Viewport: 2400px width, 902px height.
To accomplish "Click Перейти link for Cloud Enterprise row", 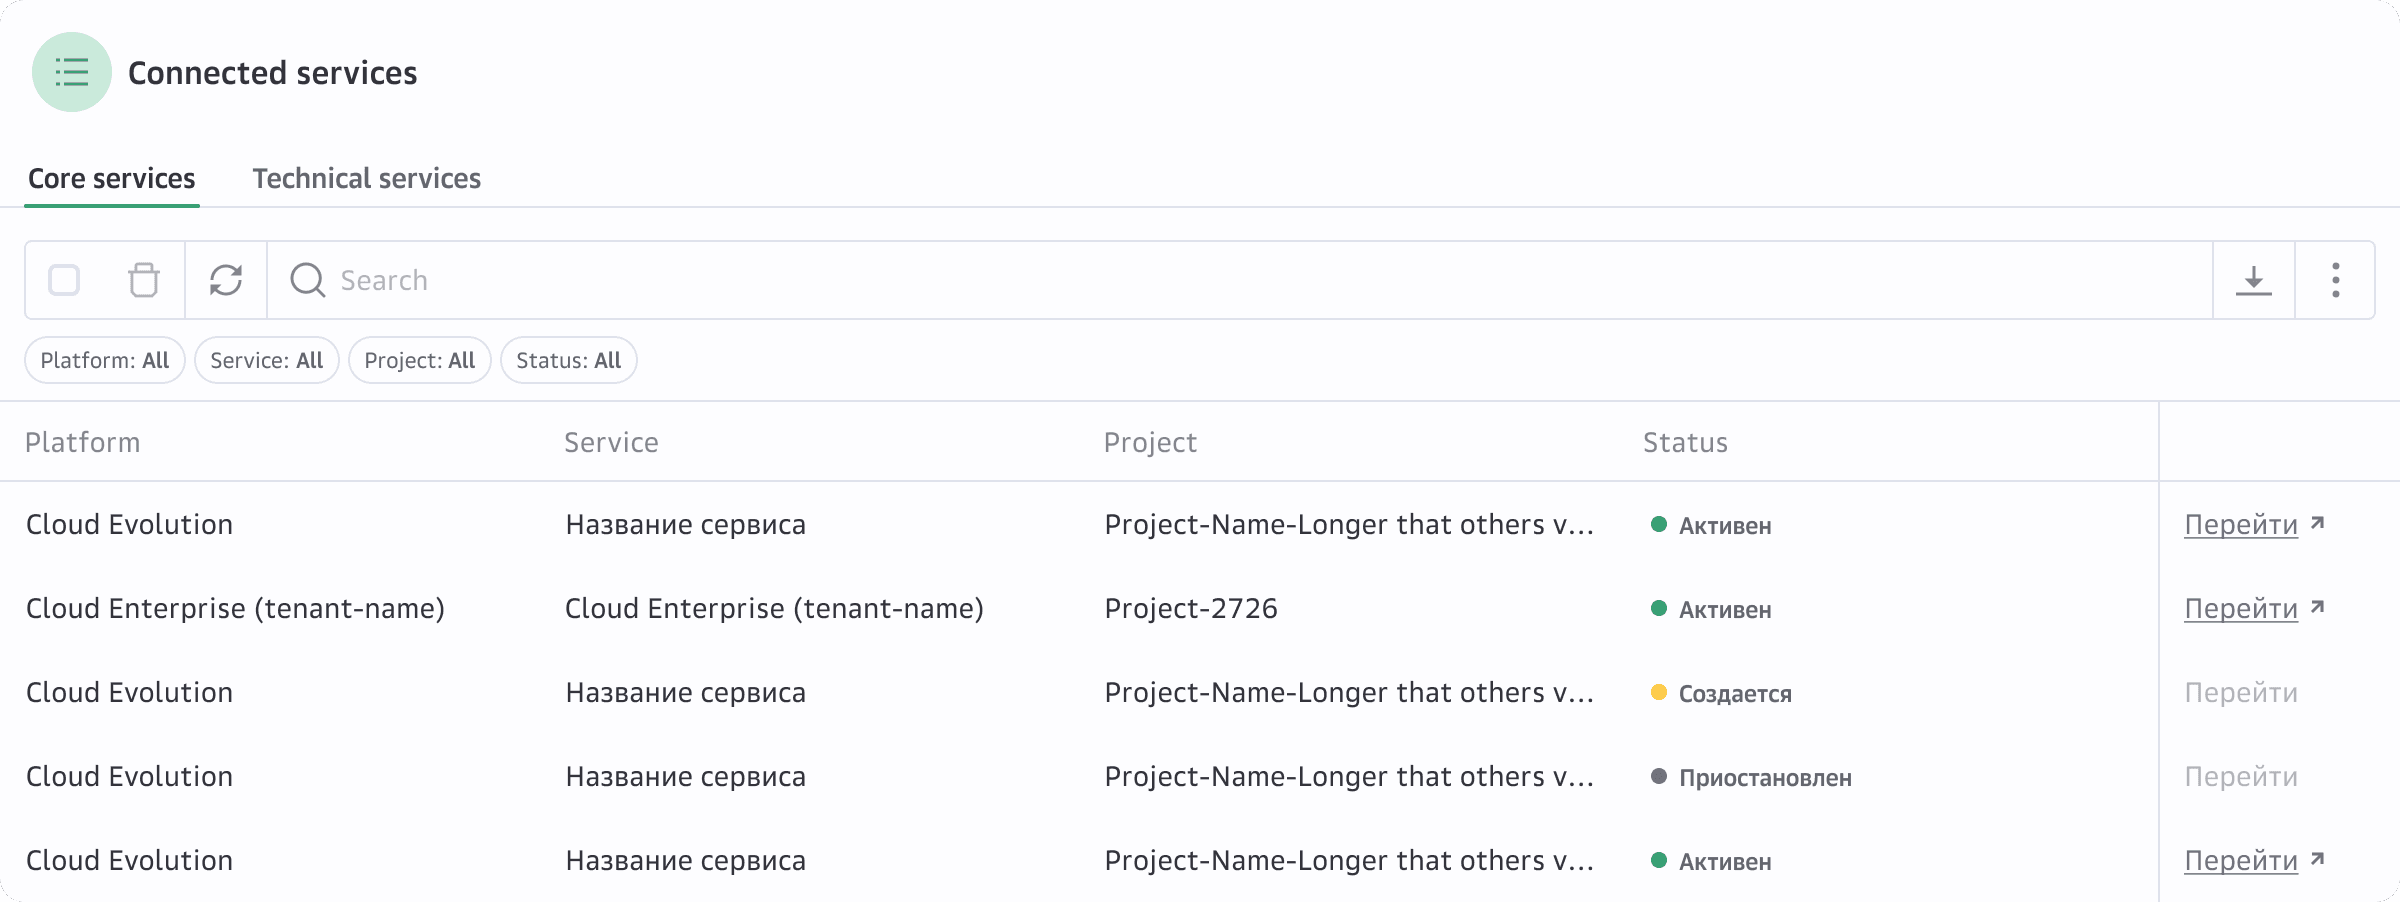I will click(x=2241, y=608).
